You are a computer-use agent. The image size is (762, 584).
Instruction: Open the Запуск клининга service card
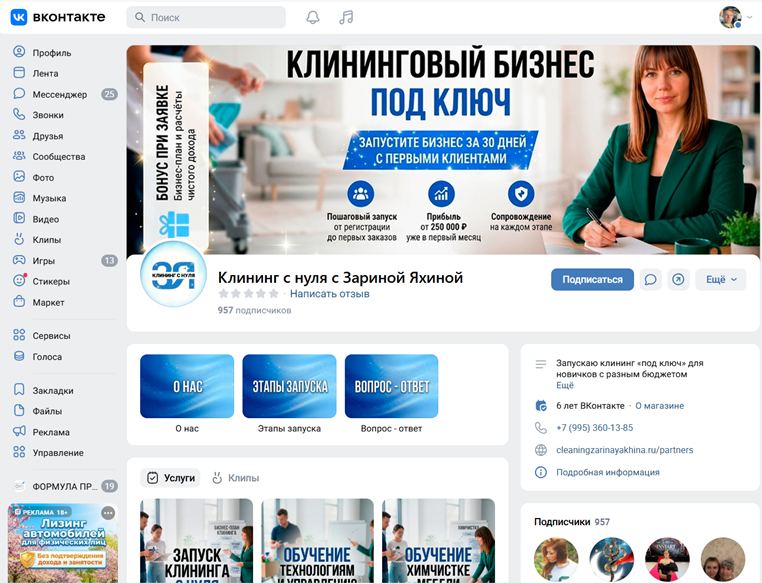[196, 540]
